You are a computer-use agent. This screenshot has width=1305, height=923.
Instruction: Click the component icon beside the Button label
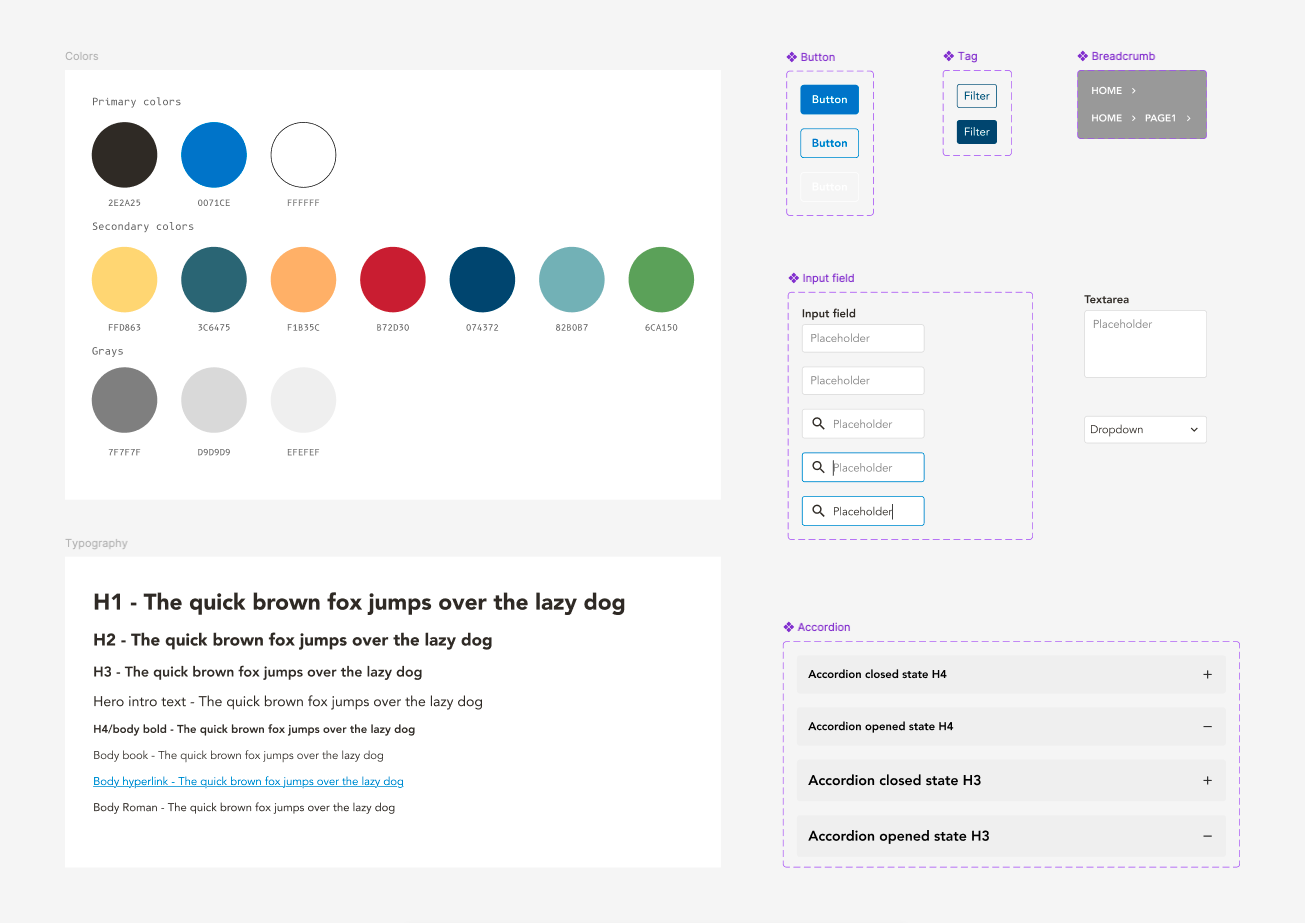(x=792, y=57)
